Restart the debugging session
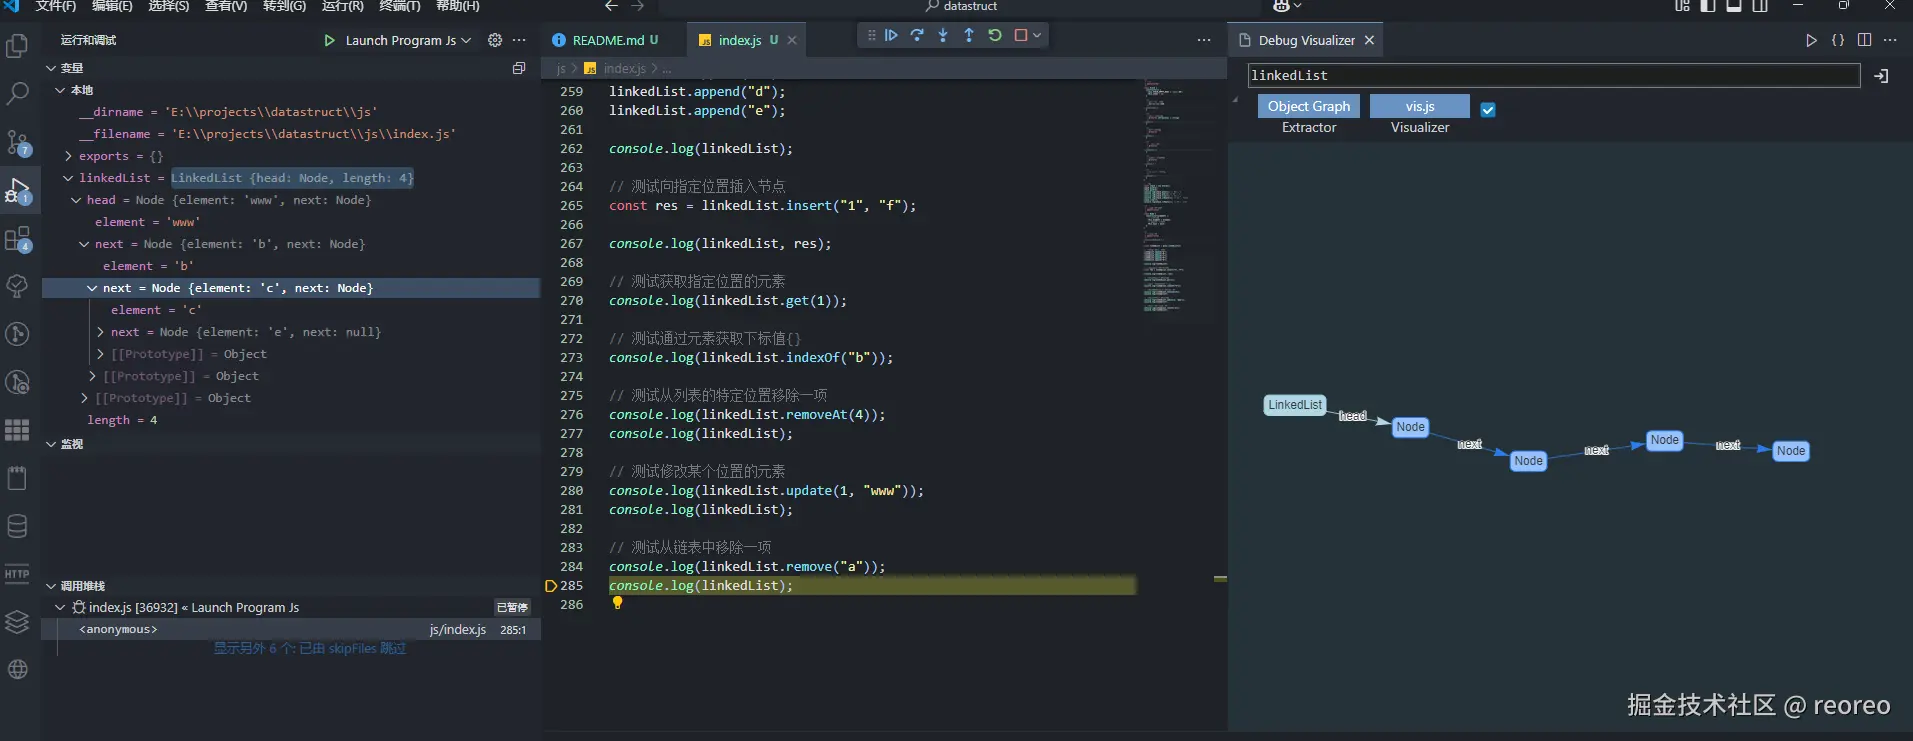Viewport: 1913px width, 741px height. pos(995,35)
